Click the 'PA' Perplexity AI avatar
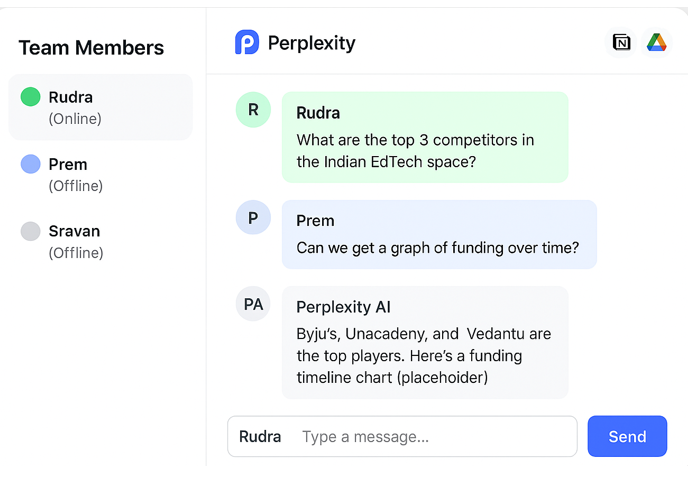 (253, 304)
